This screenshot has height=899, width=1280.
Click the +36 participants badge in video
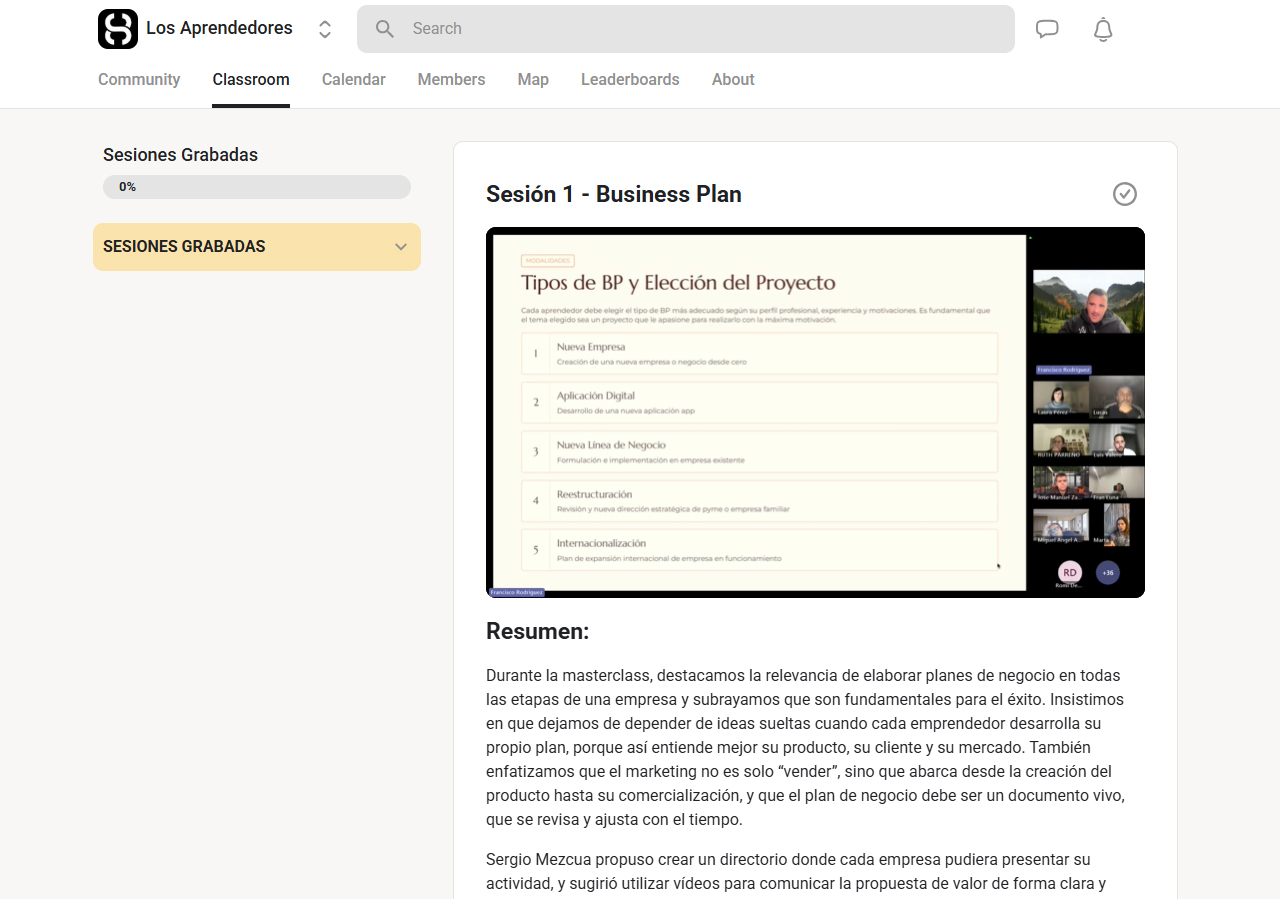point(1107,573)
